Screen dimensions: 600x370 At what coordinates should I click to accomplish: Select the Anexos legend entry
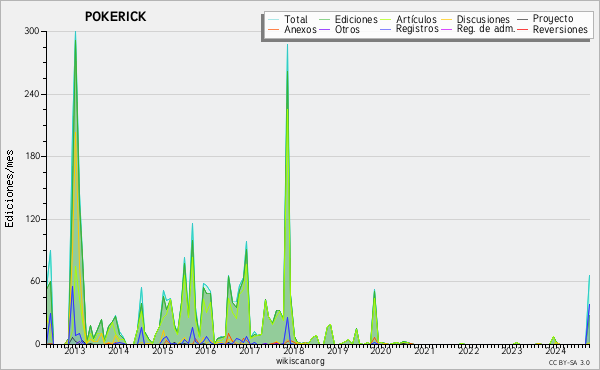click(292, 29)
